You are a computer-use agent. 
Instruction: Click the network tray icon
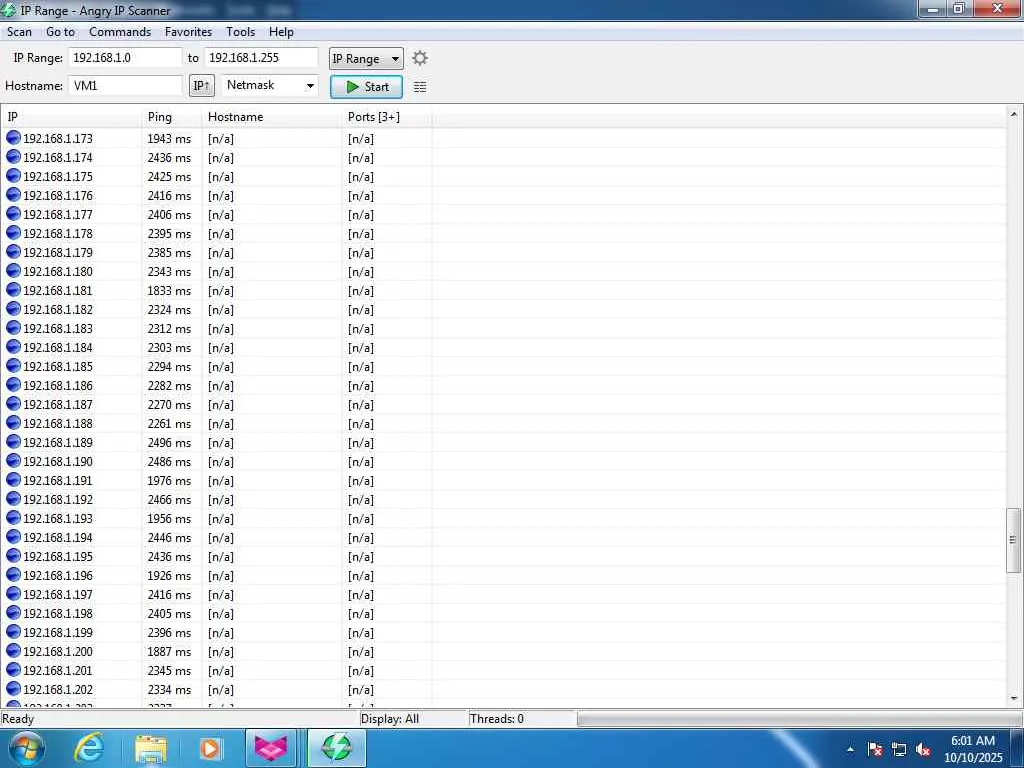click(x=899, y=749)
